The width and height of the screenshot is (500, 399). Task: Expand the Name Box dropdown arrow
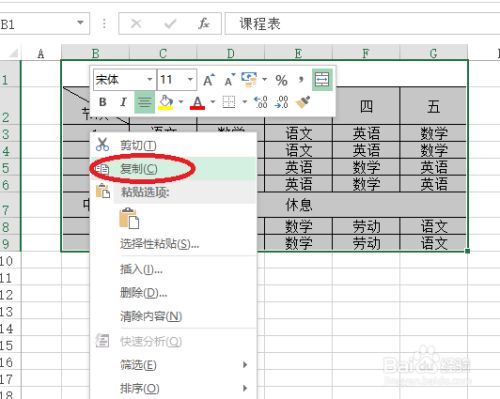pos(80,23)
